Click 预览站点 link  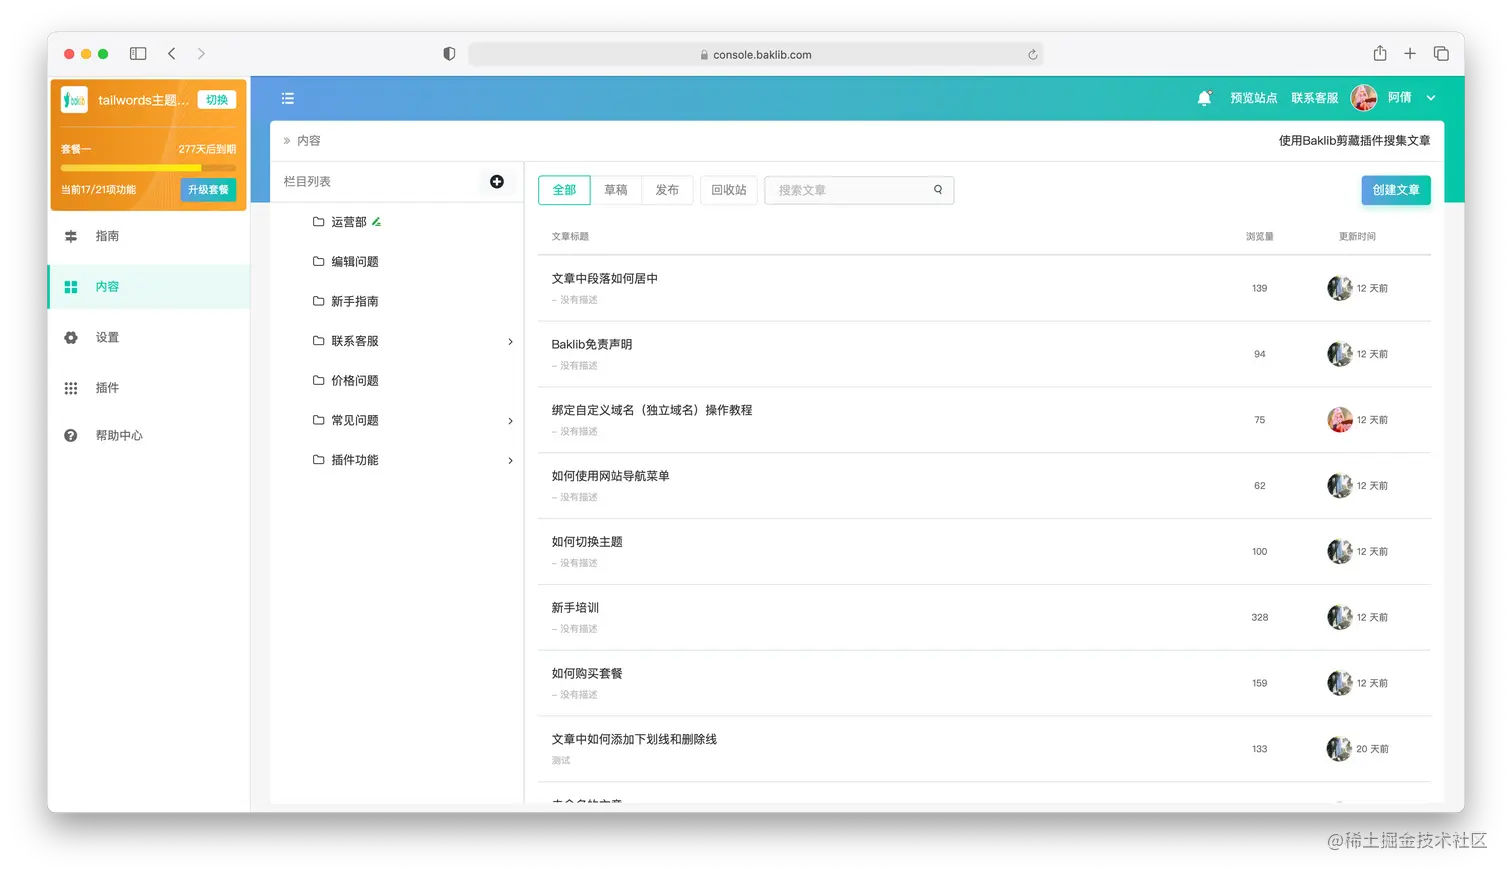(1253, 98)
